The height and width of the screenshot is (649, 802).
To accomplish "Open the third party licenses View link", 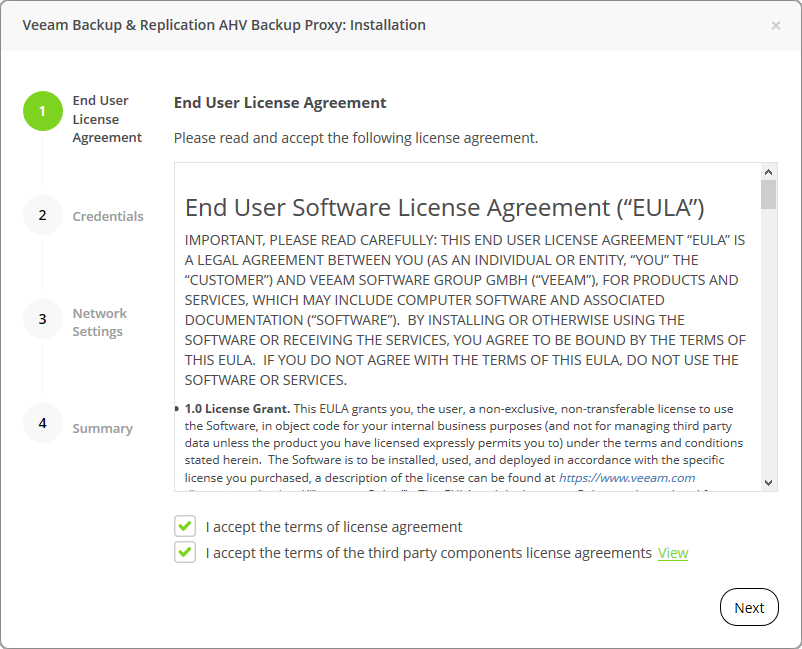I will 672,553.
